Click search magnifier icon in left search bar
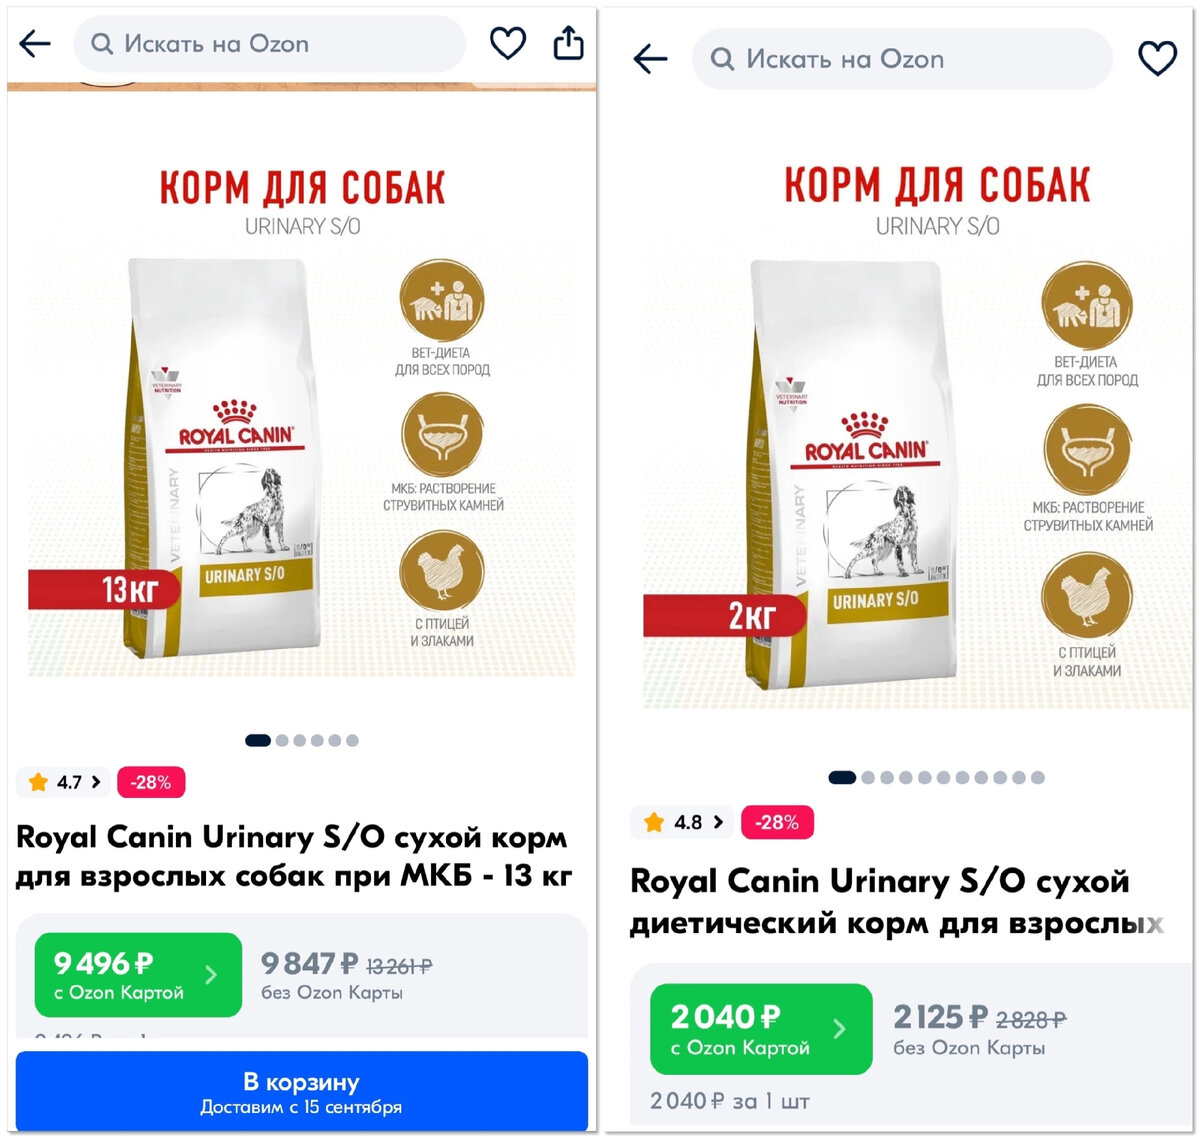1200x1139 pixels. tap(102, 44)
